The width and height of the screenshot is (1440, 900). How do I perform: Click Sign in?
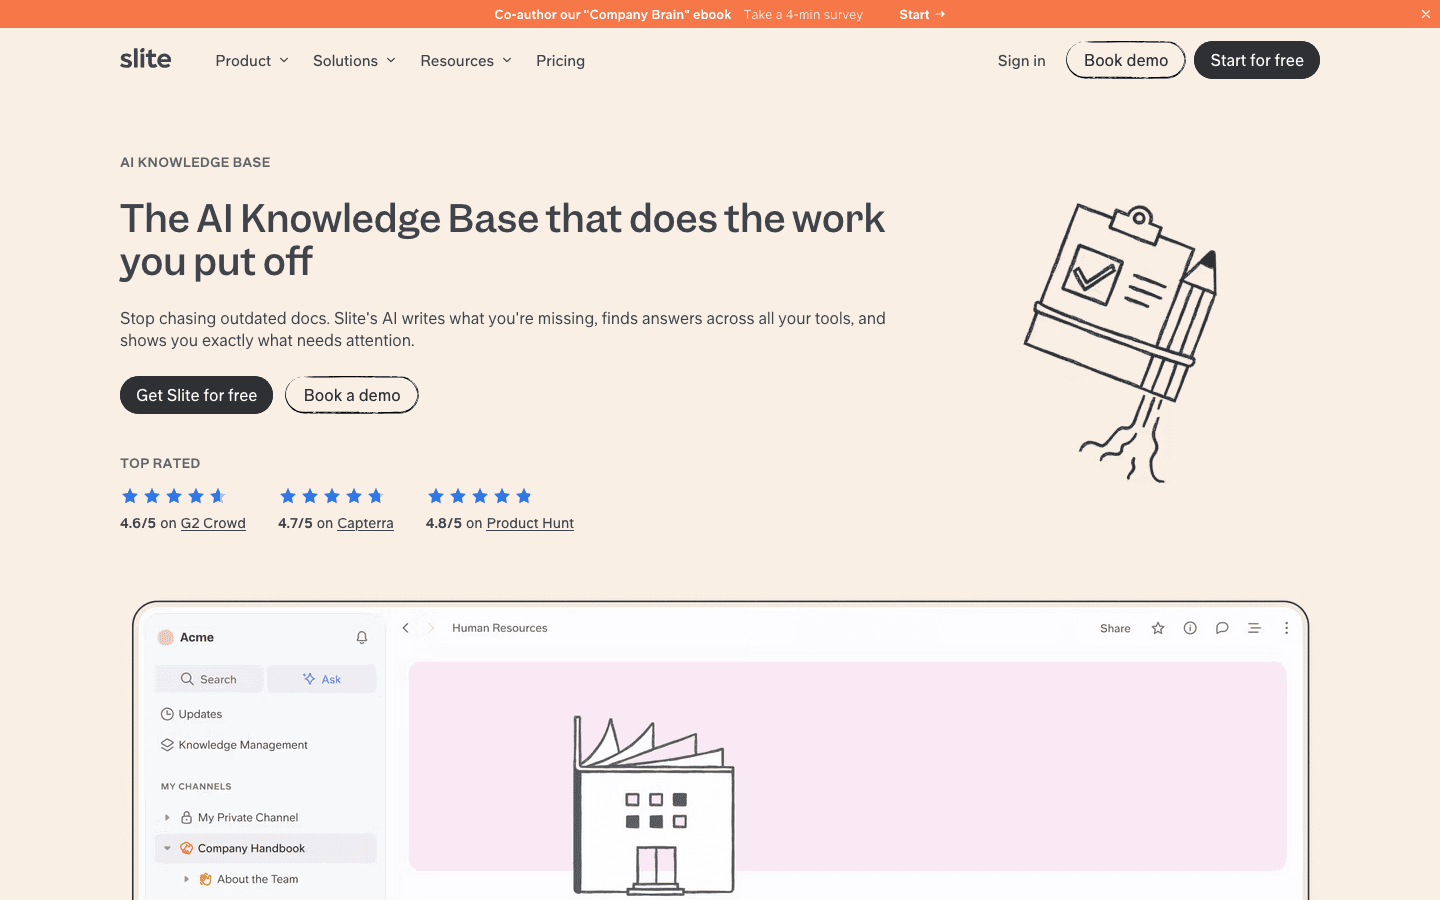click(x=1021, y=60)
